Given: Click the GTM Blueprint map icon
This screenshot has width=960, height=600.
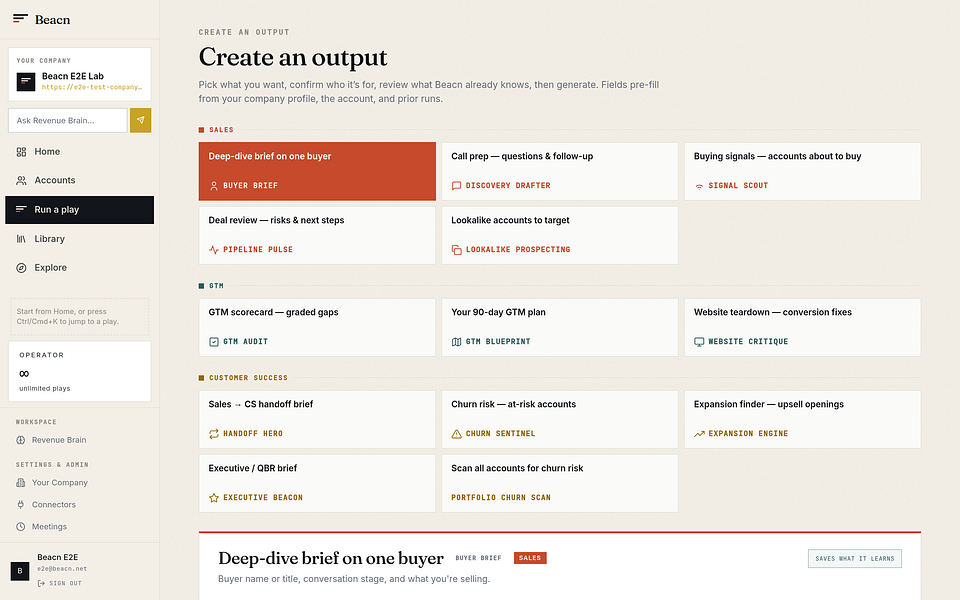Looking at the screenshot, I should (456, 342).
